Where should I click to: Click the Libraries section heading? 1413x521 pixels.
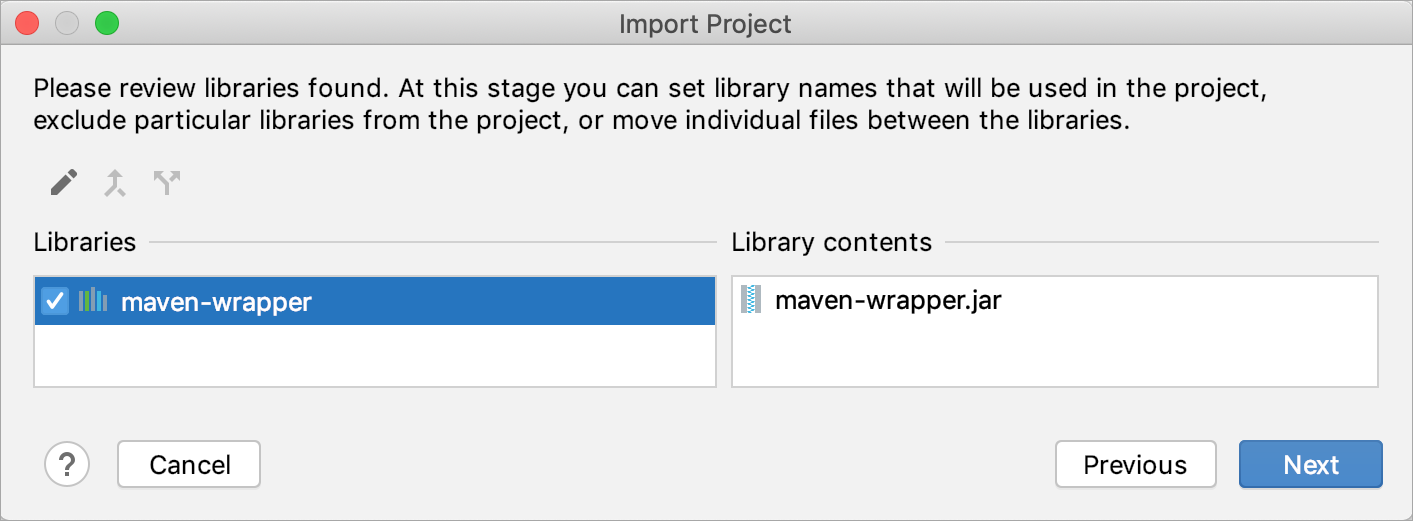coord(85,242)
